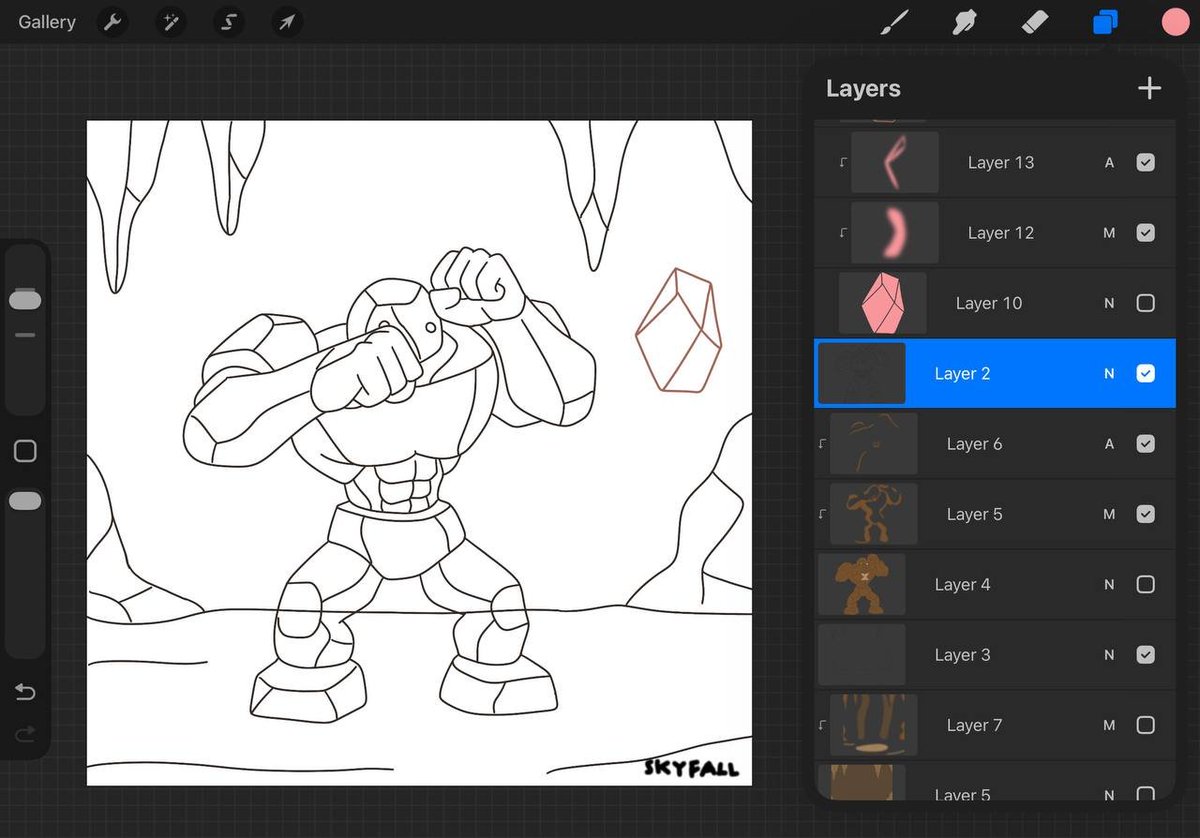Select Layer 12 by its name

1000,233
